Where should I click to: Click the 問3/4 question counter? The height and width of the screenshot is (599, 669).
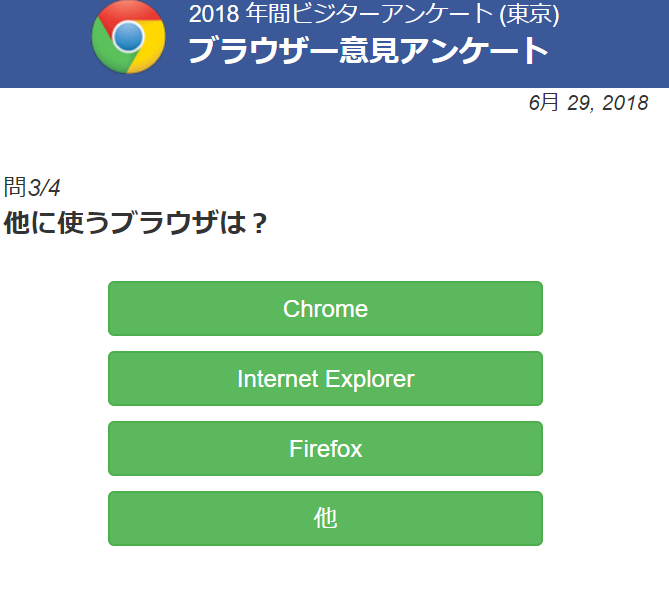[x=32, y=188]
